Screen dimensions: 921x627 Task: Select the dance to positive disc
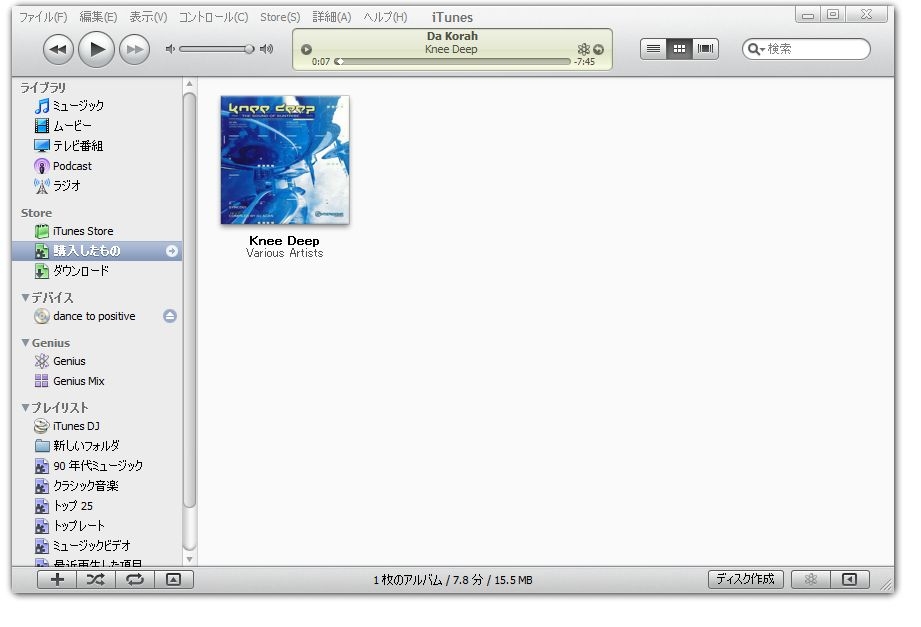[x=94, y=316]
